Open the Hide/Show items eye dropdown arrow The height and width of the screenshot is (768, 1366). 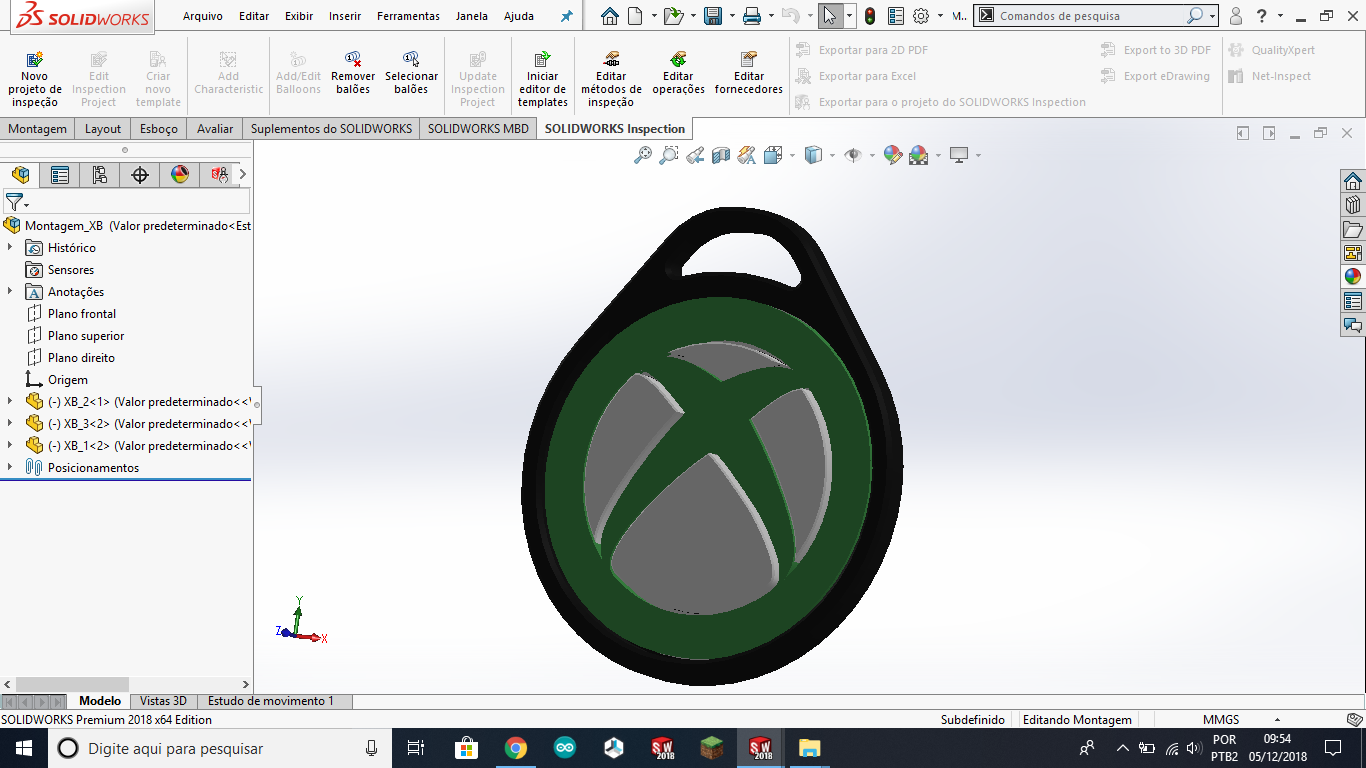(x=872, y=155)
